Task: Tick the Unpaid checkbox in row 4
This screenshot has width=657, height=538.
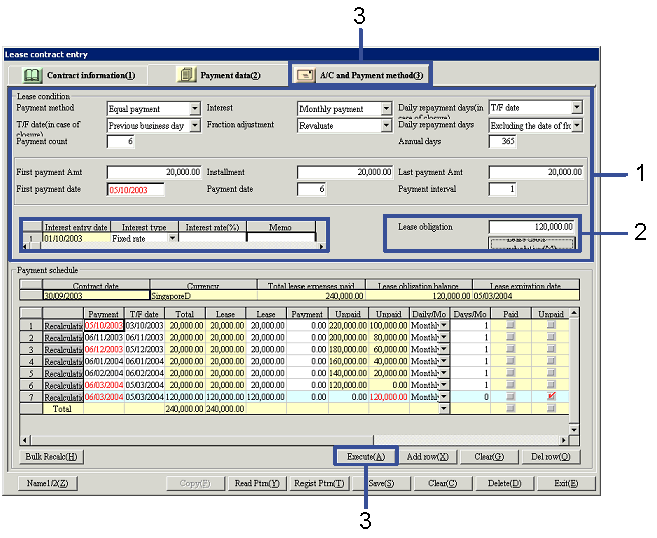Action: [551, 361]
